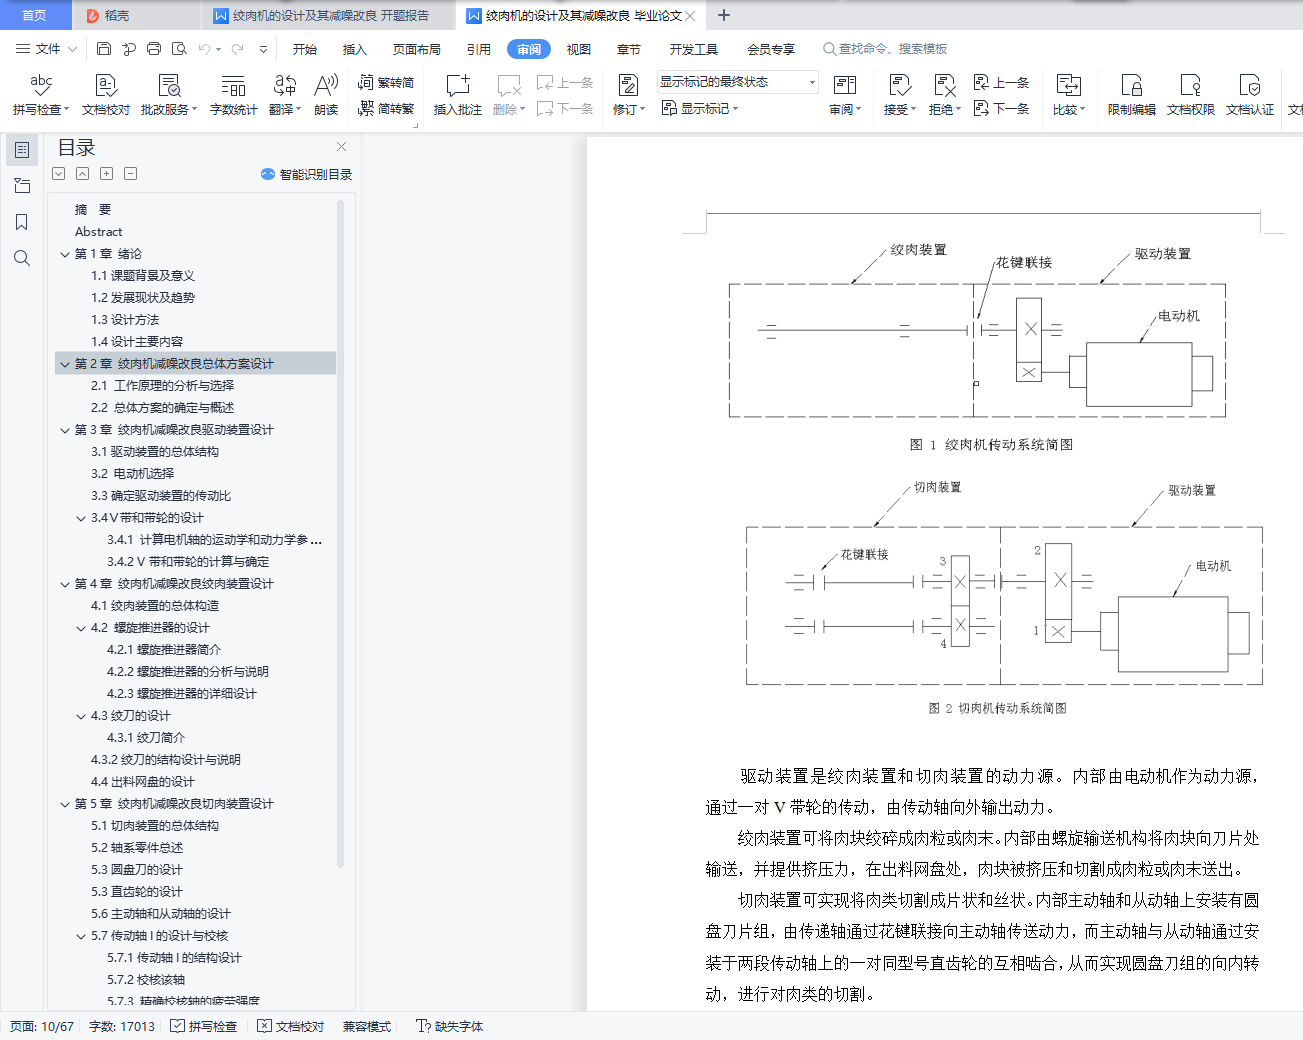Toggle 兼容模式 in the status bar
This screenshot has height=1040, width=1303.
point(367,1026)
